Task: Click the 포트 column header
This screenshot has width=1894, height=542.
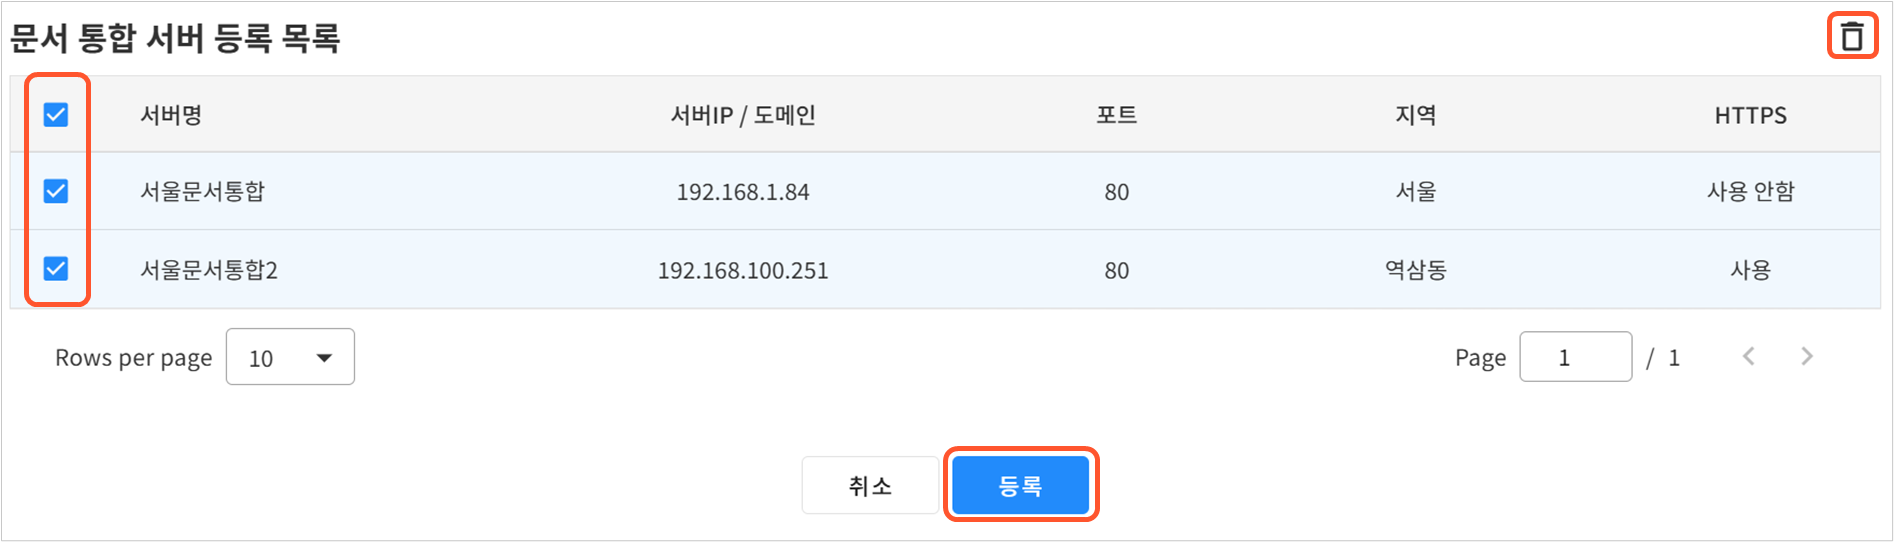Action: tap(1116, 115)
